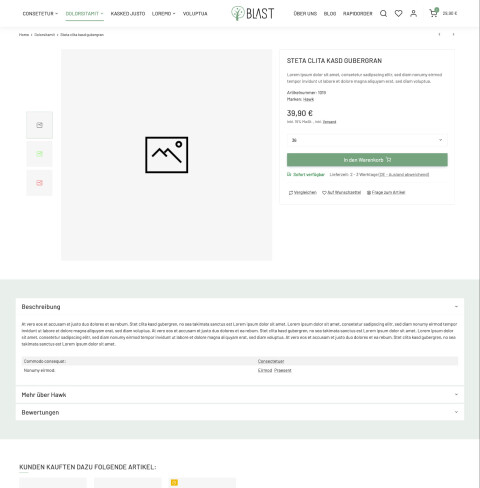Open the user account icon

pos(413,14)
